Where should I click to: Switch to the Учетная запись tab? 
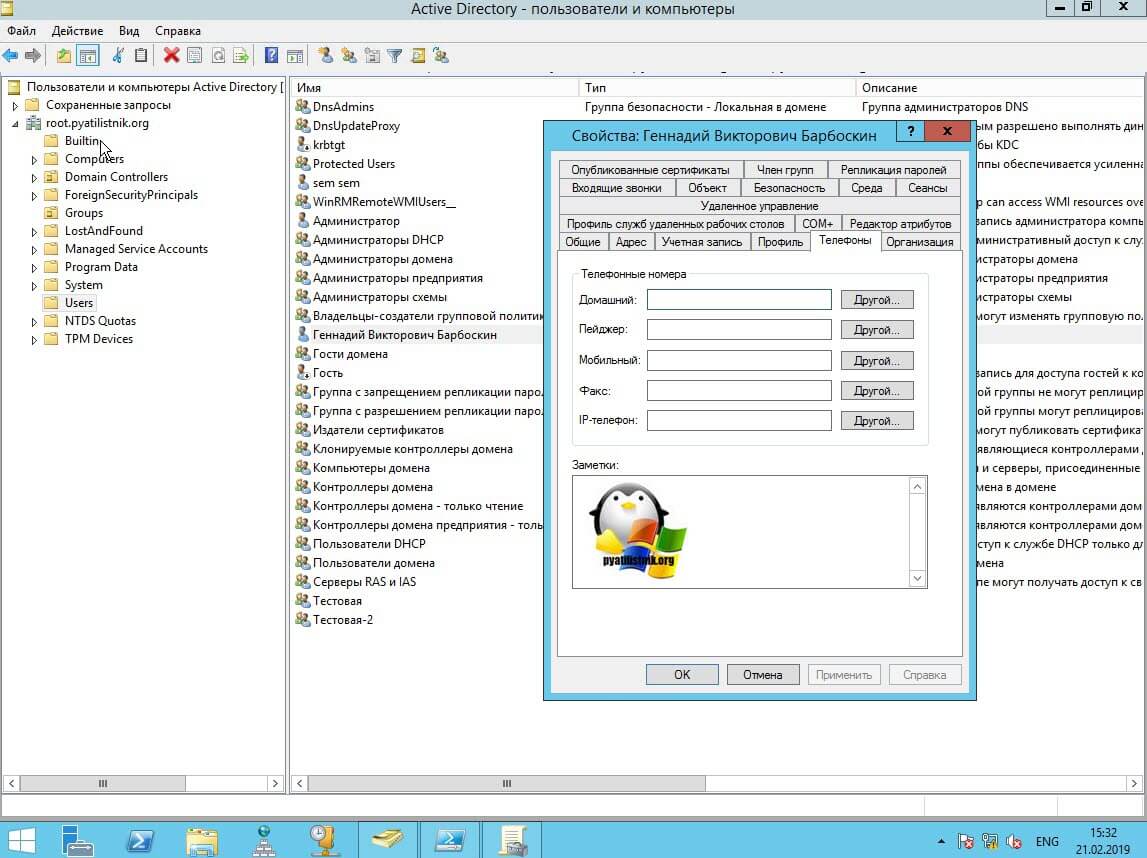click(702, 242)
